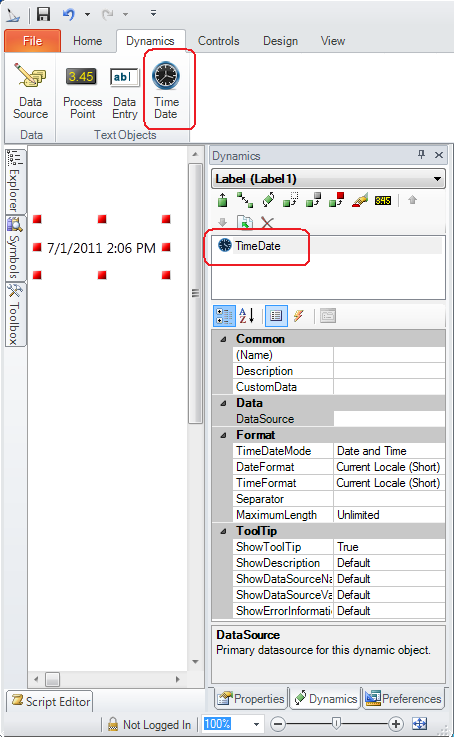Move dynamic down with grey down arrow
The width and height of the screenshot is (454, 737).
pyautogui.click(x=222, y=222)
